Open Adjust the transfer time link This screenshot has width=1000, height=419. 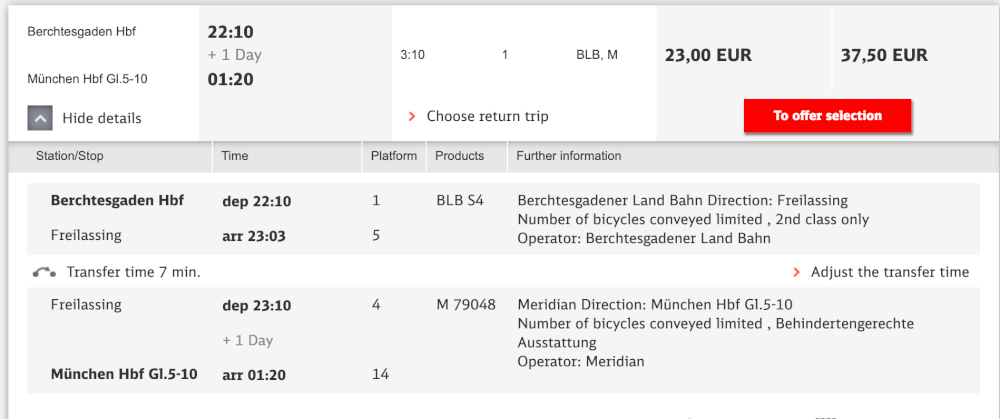(x=890, y=272)
